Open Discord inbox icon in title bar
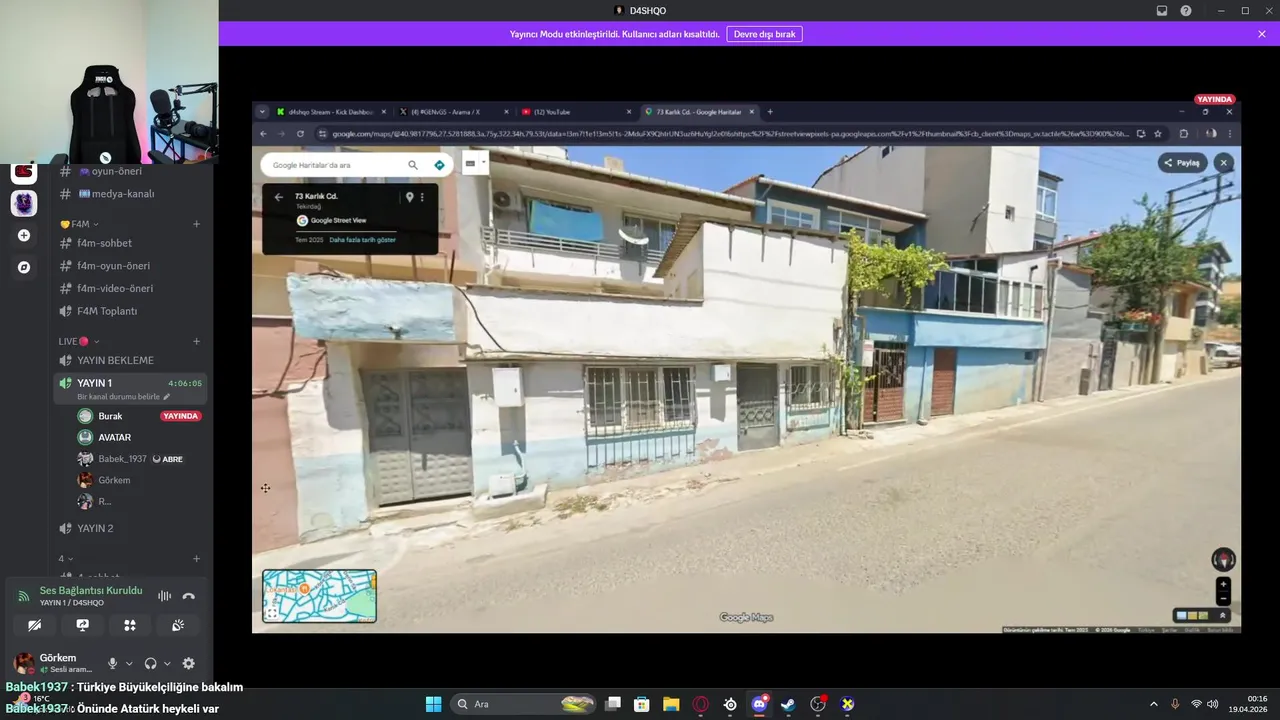Screen dimensions: 1280x720 tap(1162, 10)
